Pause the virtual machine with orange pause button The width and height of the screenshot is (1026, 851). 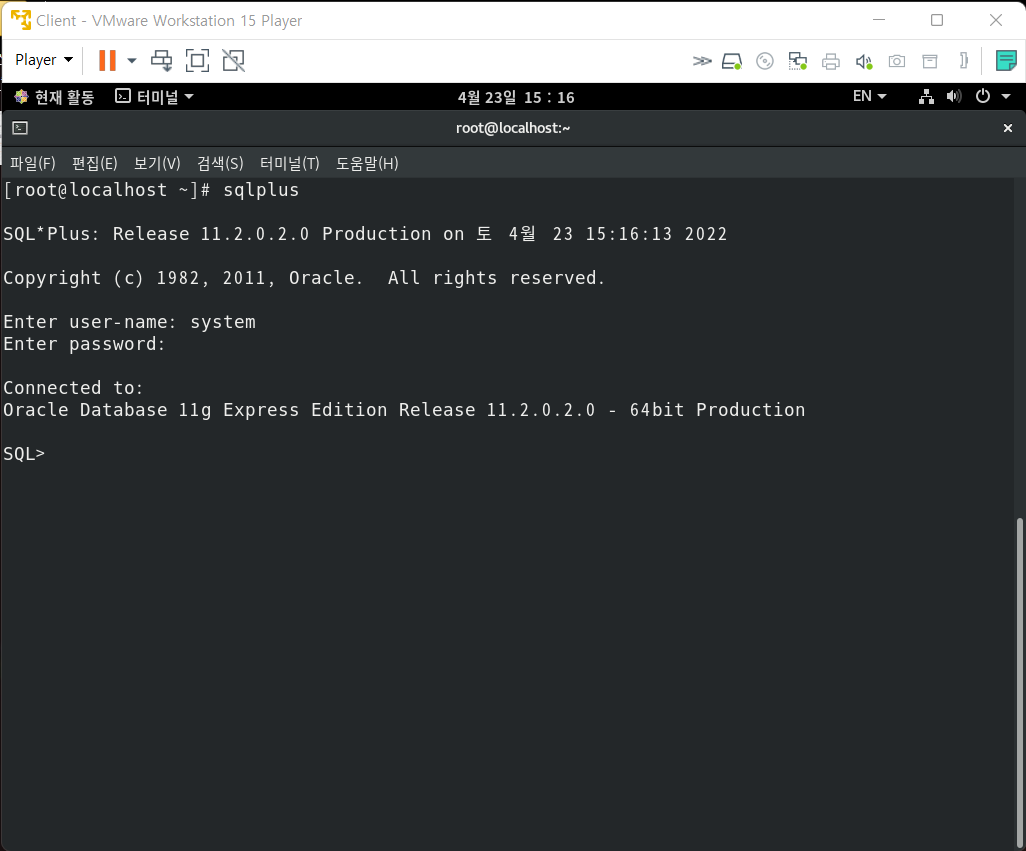107,60
